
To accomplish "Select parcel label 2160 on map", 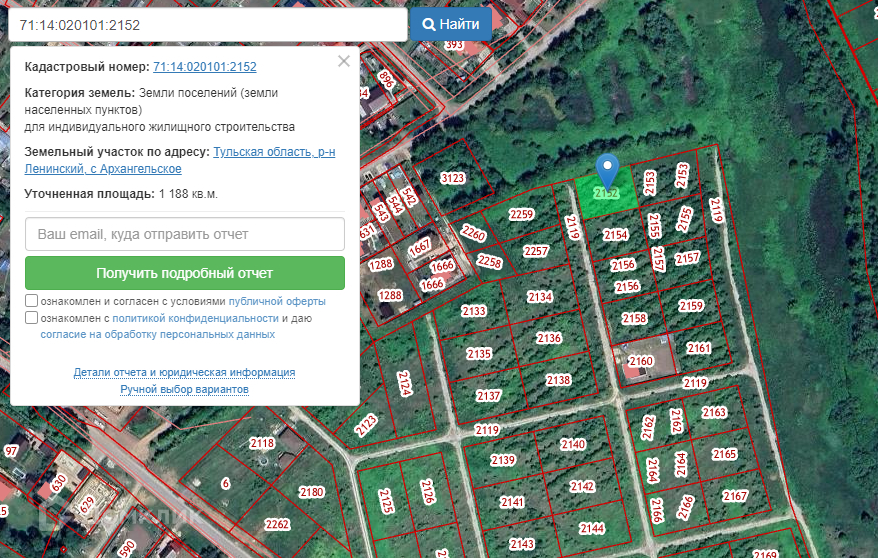I will (641, 361).
